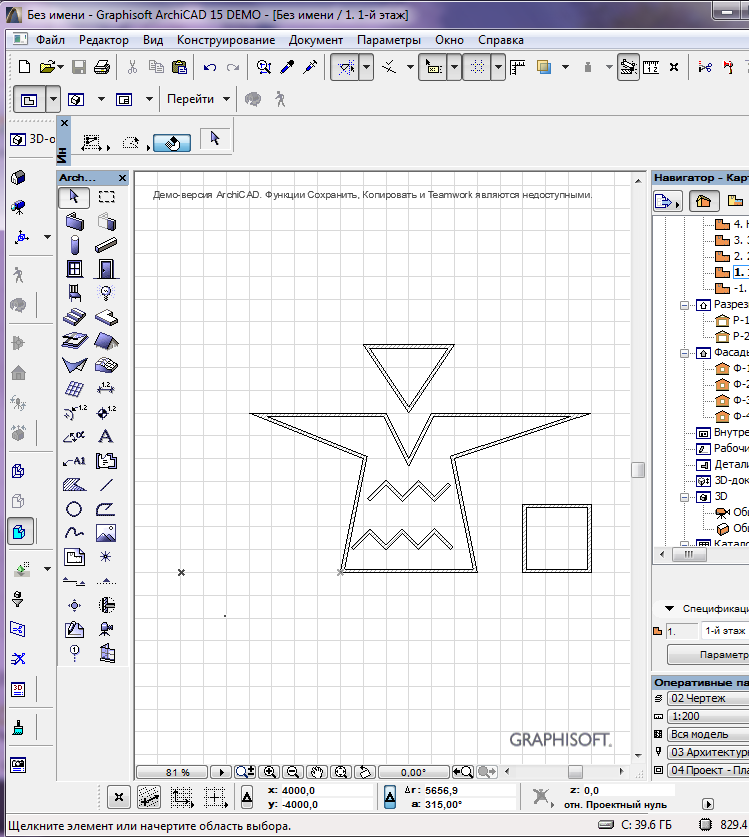Click the Inject parameters syringe icon

[310, 67]
